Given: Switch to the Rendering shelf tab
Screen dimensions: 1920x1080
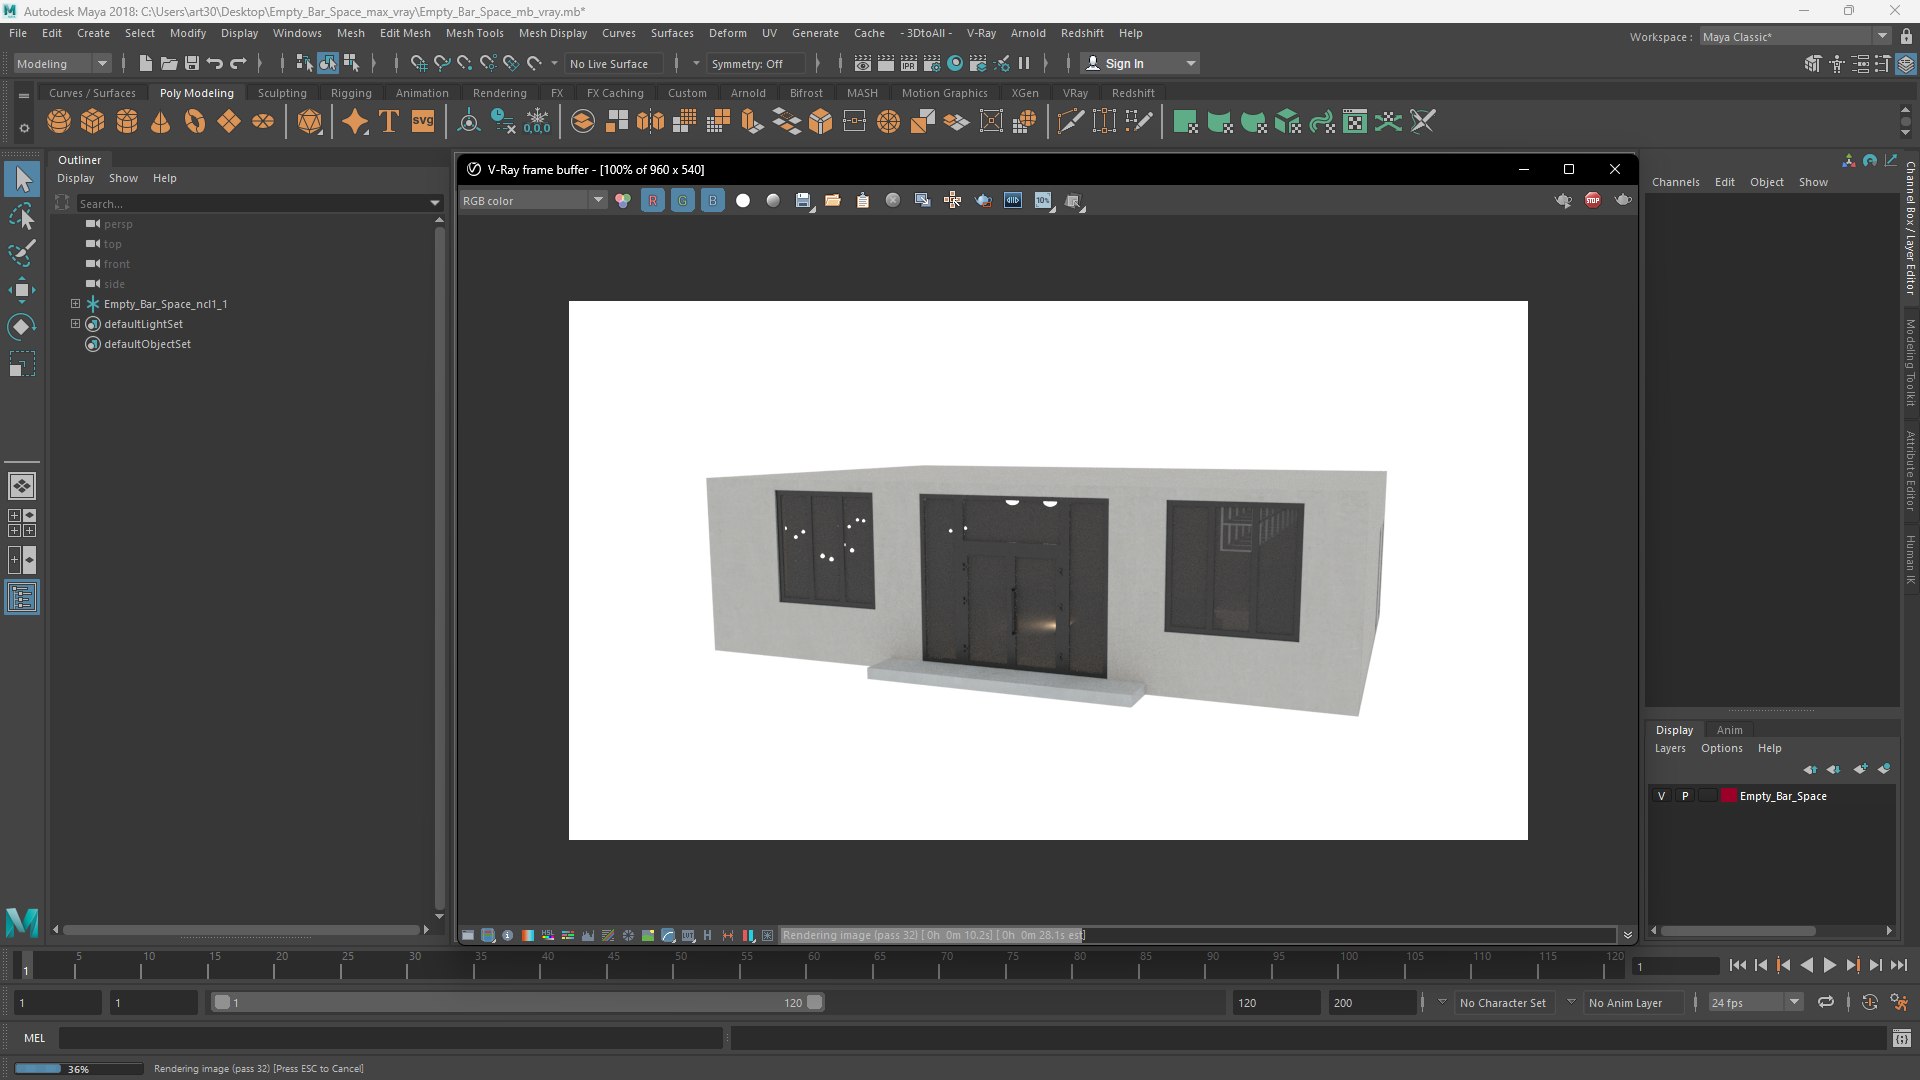Looking at the screenshot, I should coord(499,93).
